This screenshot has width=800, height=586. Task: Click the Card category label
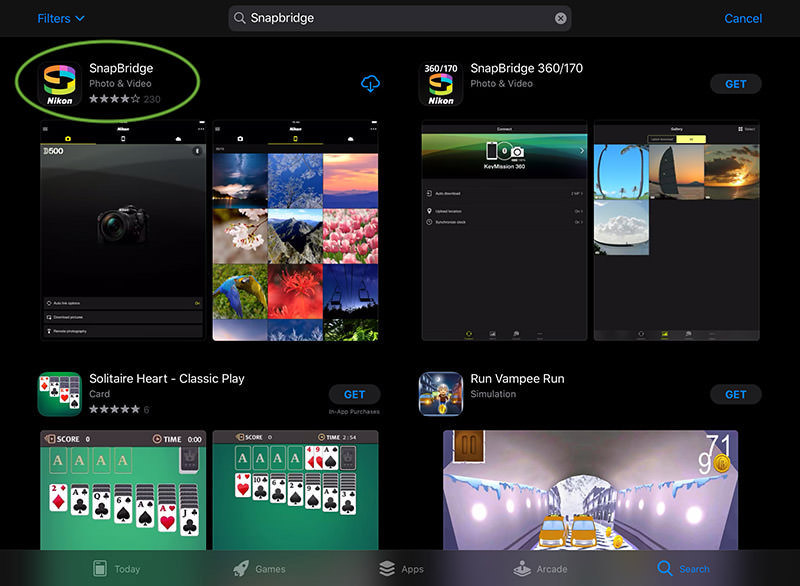[99, 394]
